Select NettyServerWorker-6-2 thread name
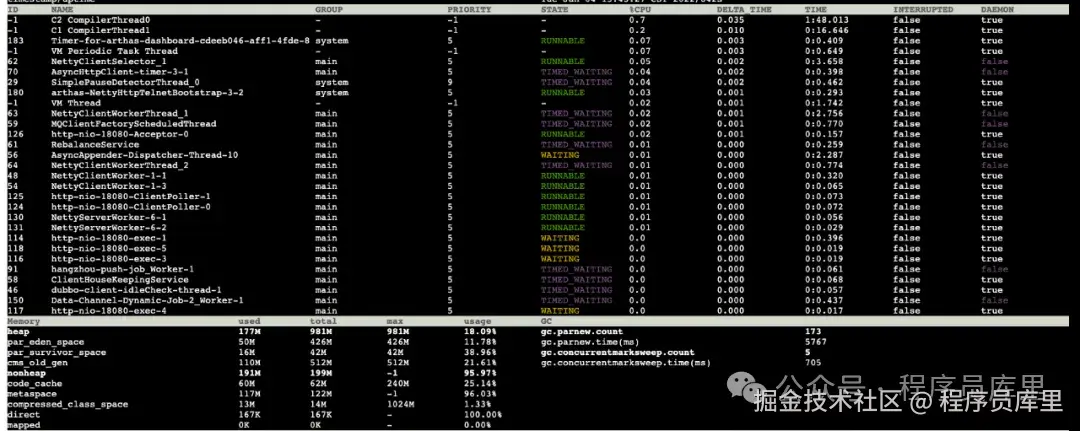The image size is (1080, 431). pyautogui.click(x=109, y=228)
